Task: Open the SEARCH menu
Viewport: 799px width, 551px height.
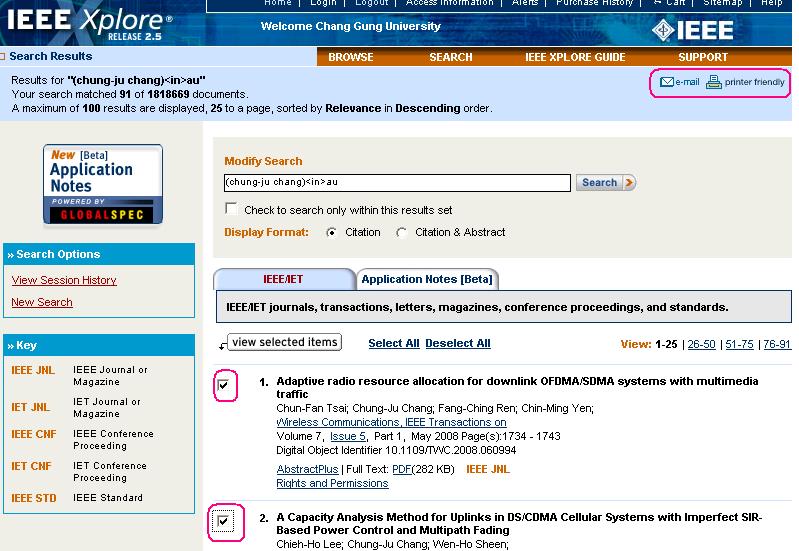Action: pos(451,57)
